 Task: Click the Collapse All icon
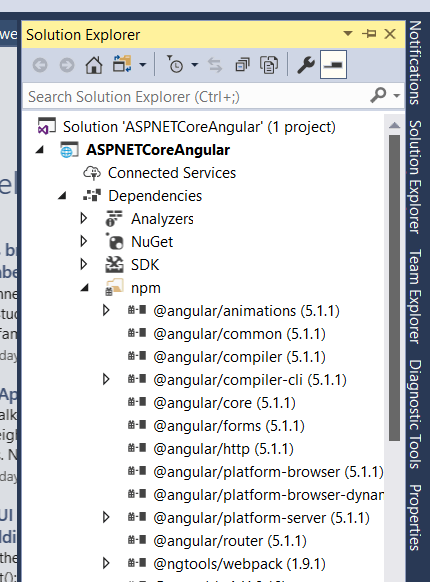[x=242, y=65]
